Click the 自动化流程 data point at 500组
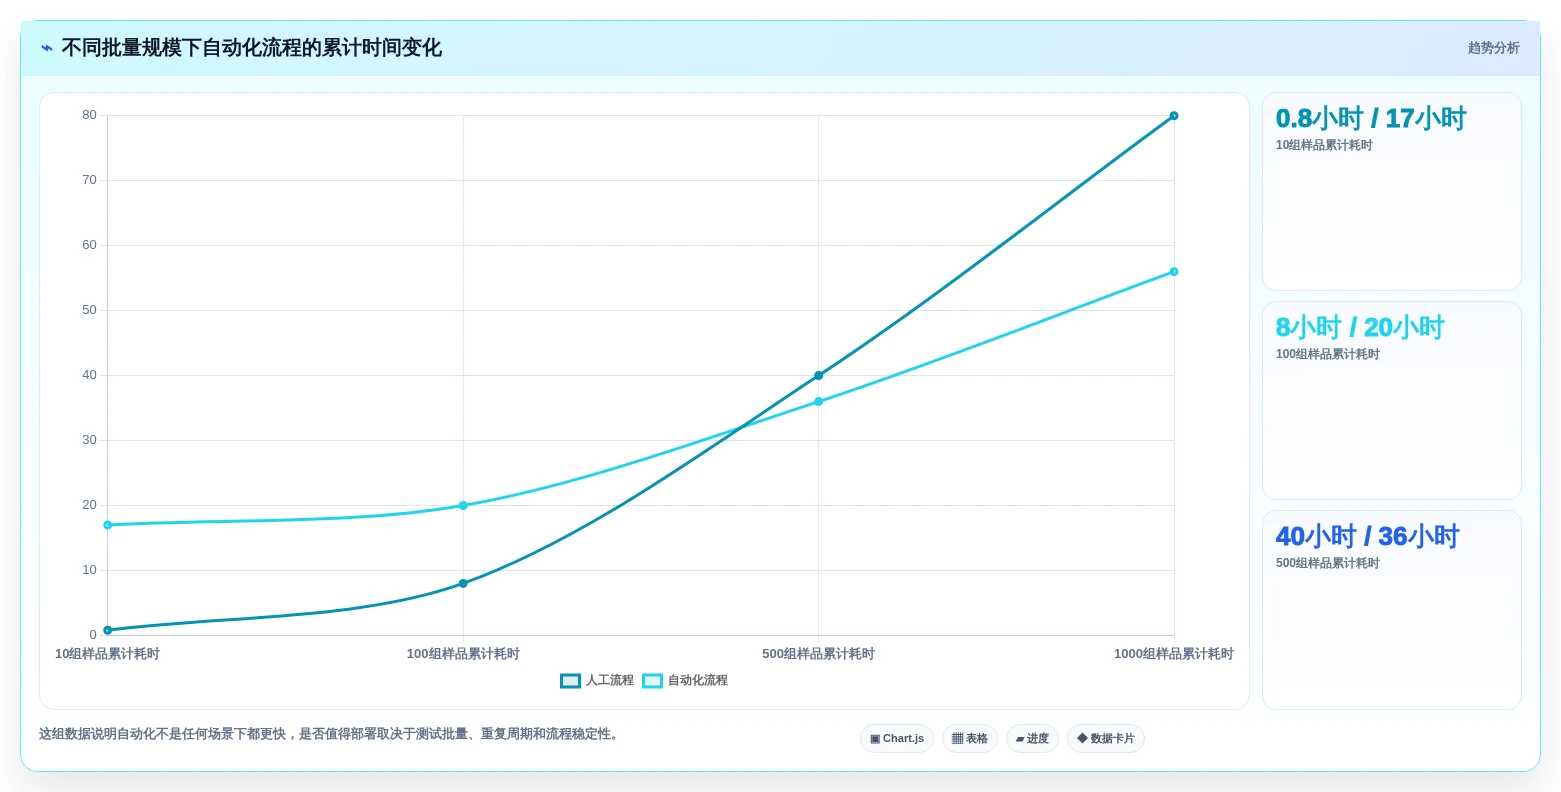Viewport: 1561px width, 792px height. pos(818,402)
